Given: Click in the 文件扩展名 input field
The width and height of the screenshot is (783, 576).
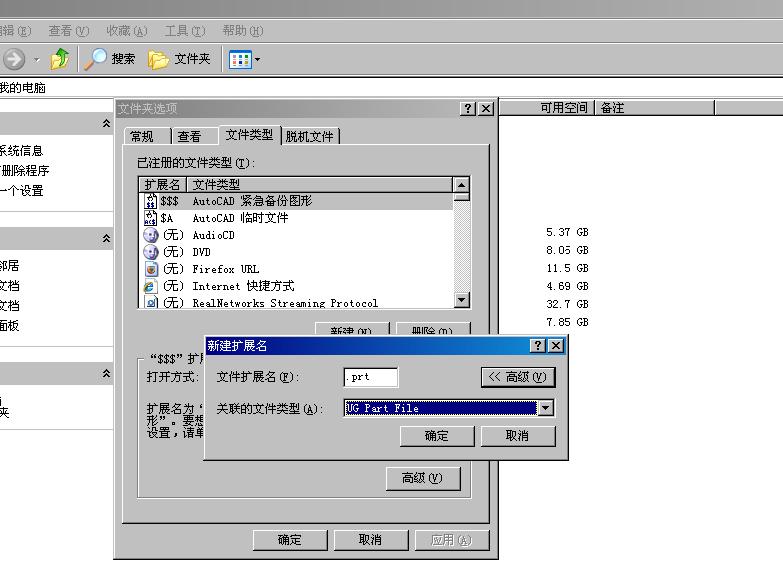Looking at the screenshot, I should 371,377.
